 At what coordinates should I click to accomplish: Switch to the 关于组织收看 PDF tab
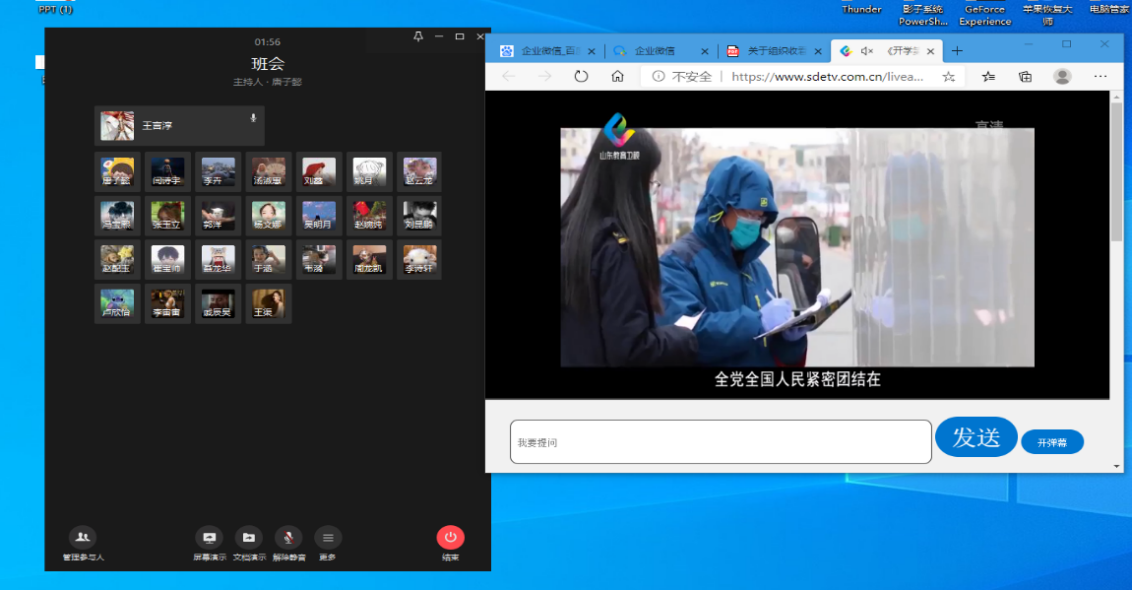775,51
